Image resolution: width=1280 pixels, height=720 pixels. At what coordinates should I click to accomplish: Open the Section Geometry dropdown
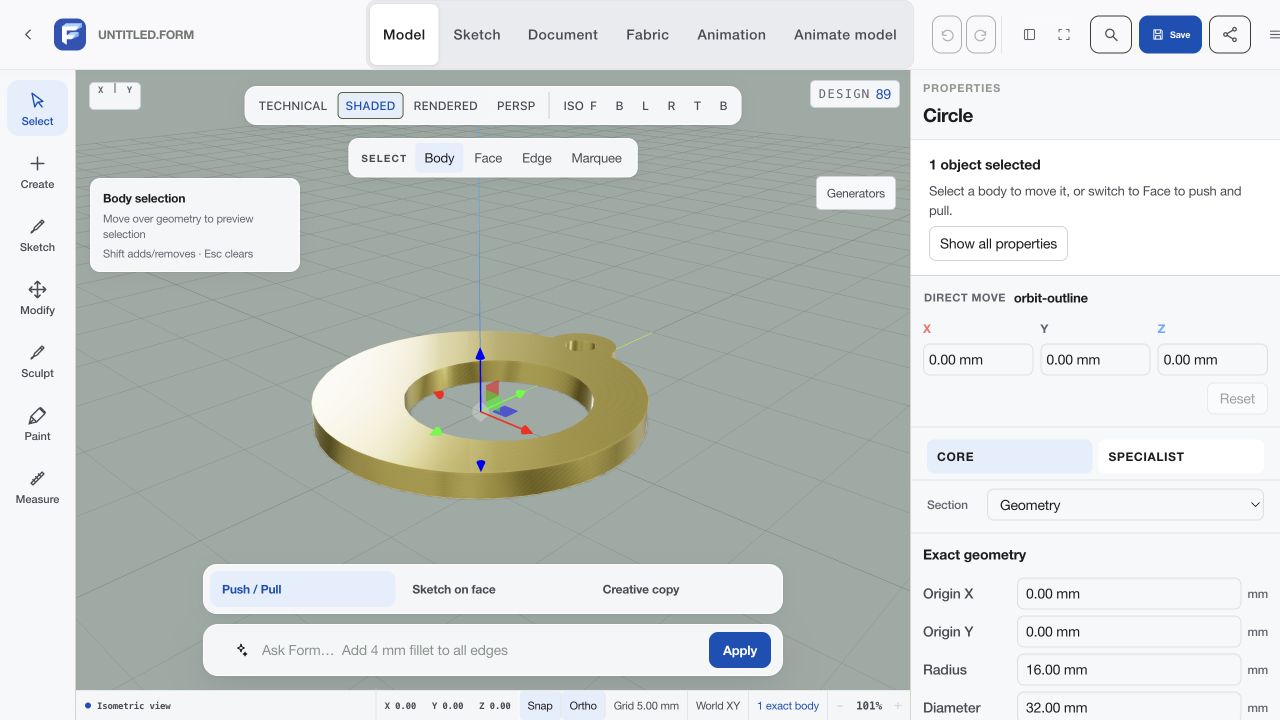1126,505
